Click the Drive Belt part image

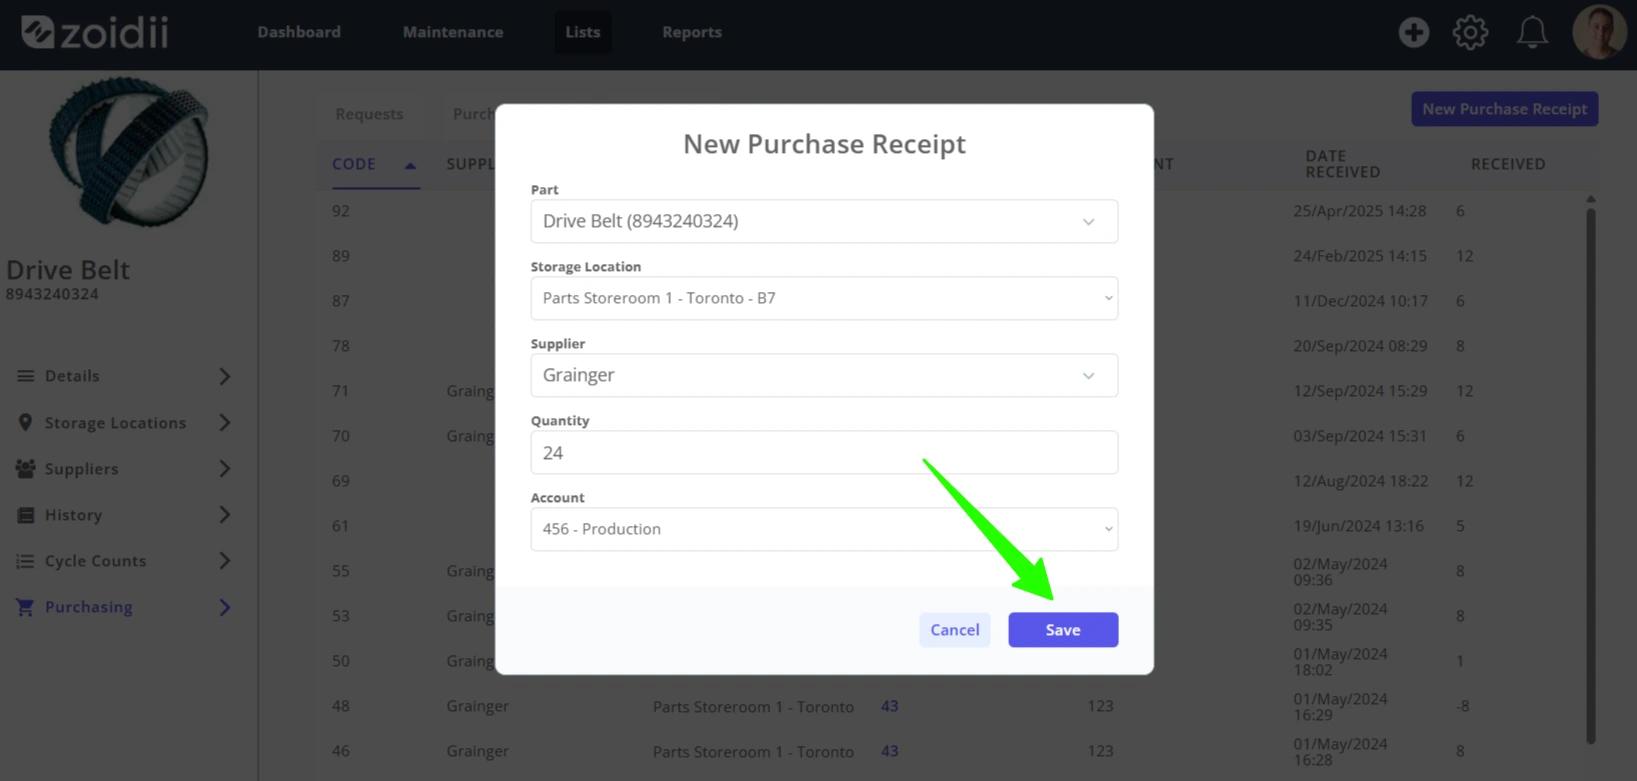pyautogui.click(x=129, y=151)
